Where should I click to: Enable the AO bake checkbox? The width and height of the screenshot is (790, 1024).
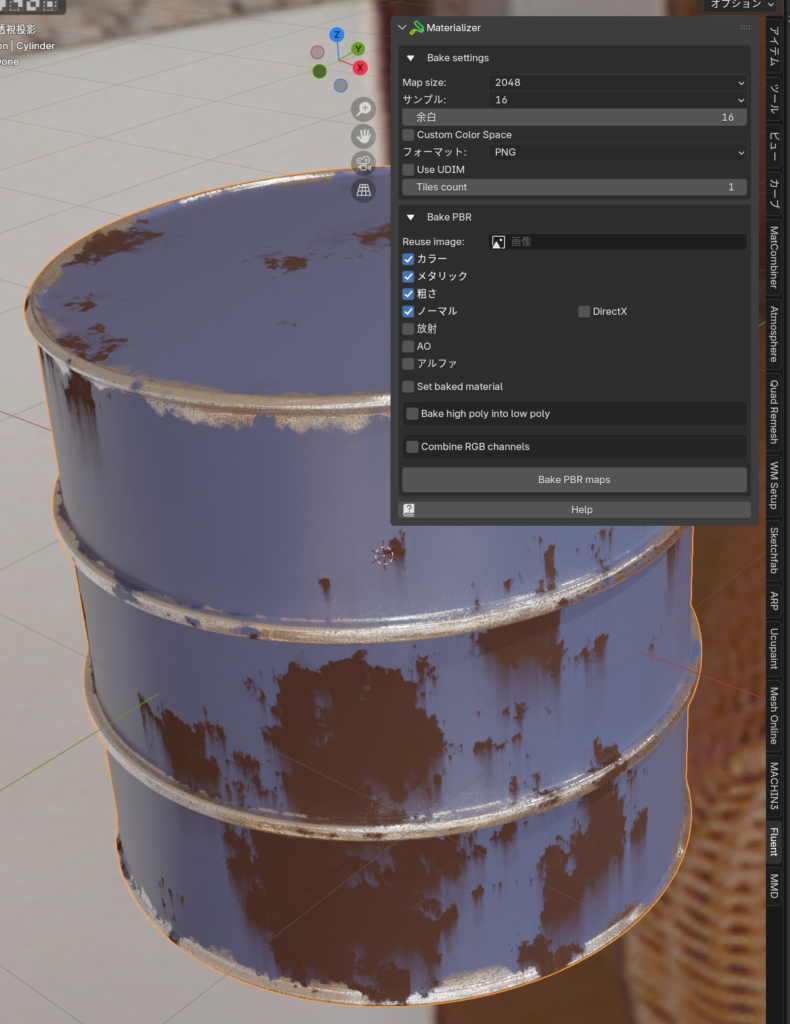tap(408, 346)
